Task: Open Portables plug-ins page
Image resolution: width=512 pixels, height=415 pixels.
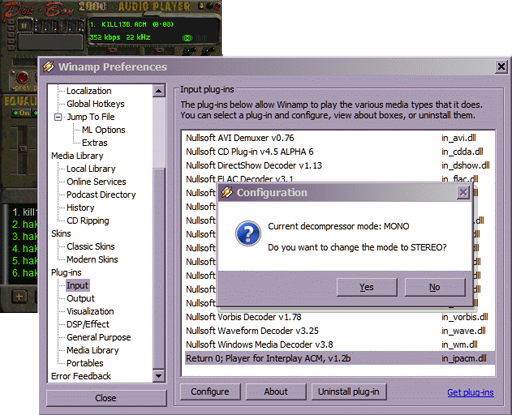Action: click(x=85, y=363)
